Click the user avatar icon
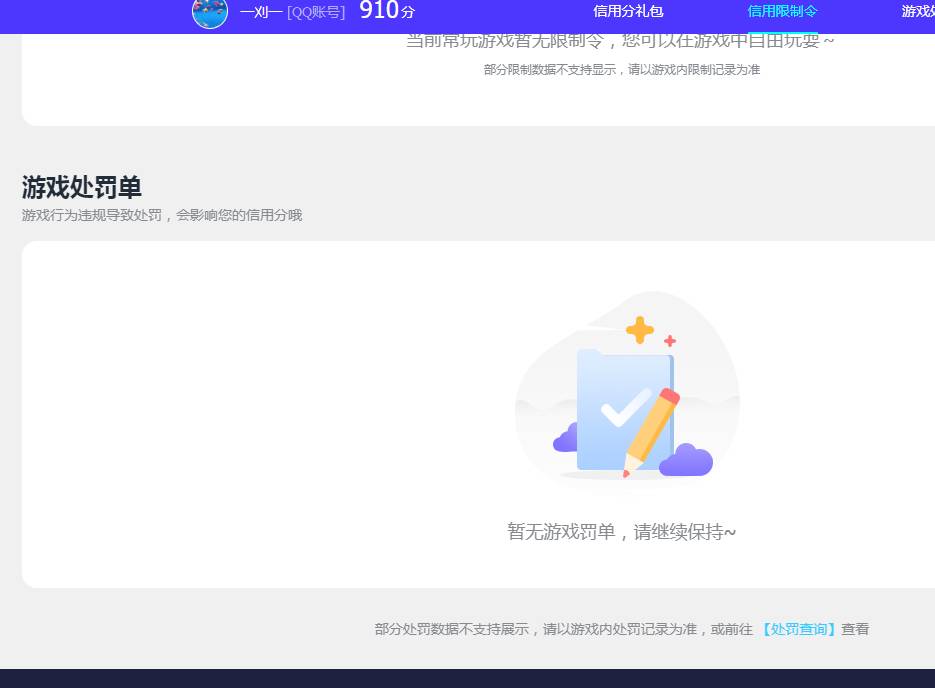Image resolution: width=935 pixels, height=688 pixels. click(x=209, y=14)
